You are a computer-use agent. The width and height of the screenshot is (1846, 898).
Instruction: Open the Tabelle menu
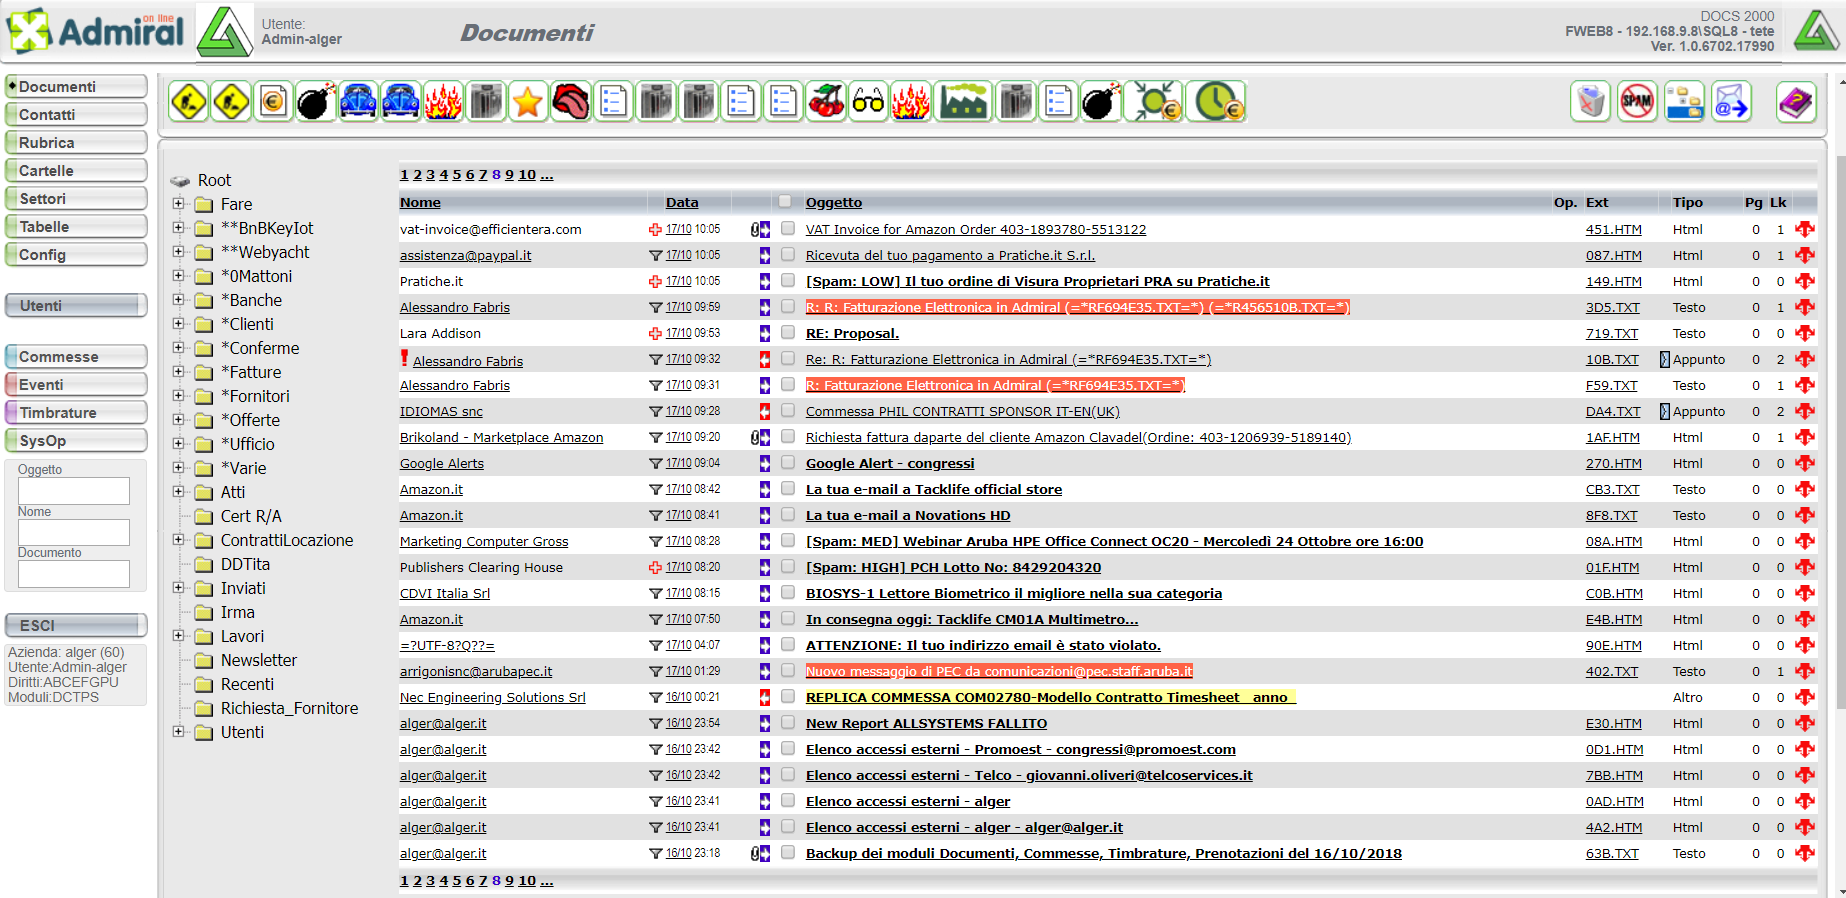76,227
